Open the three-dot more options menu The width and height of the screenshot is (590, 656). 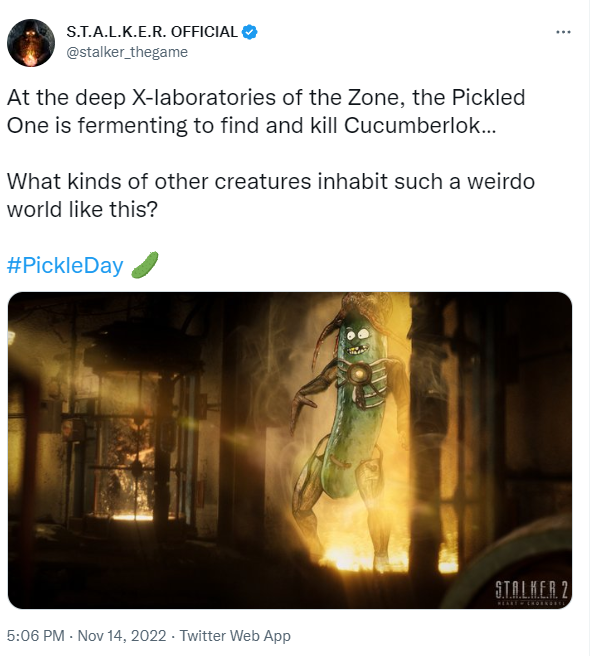563,32
